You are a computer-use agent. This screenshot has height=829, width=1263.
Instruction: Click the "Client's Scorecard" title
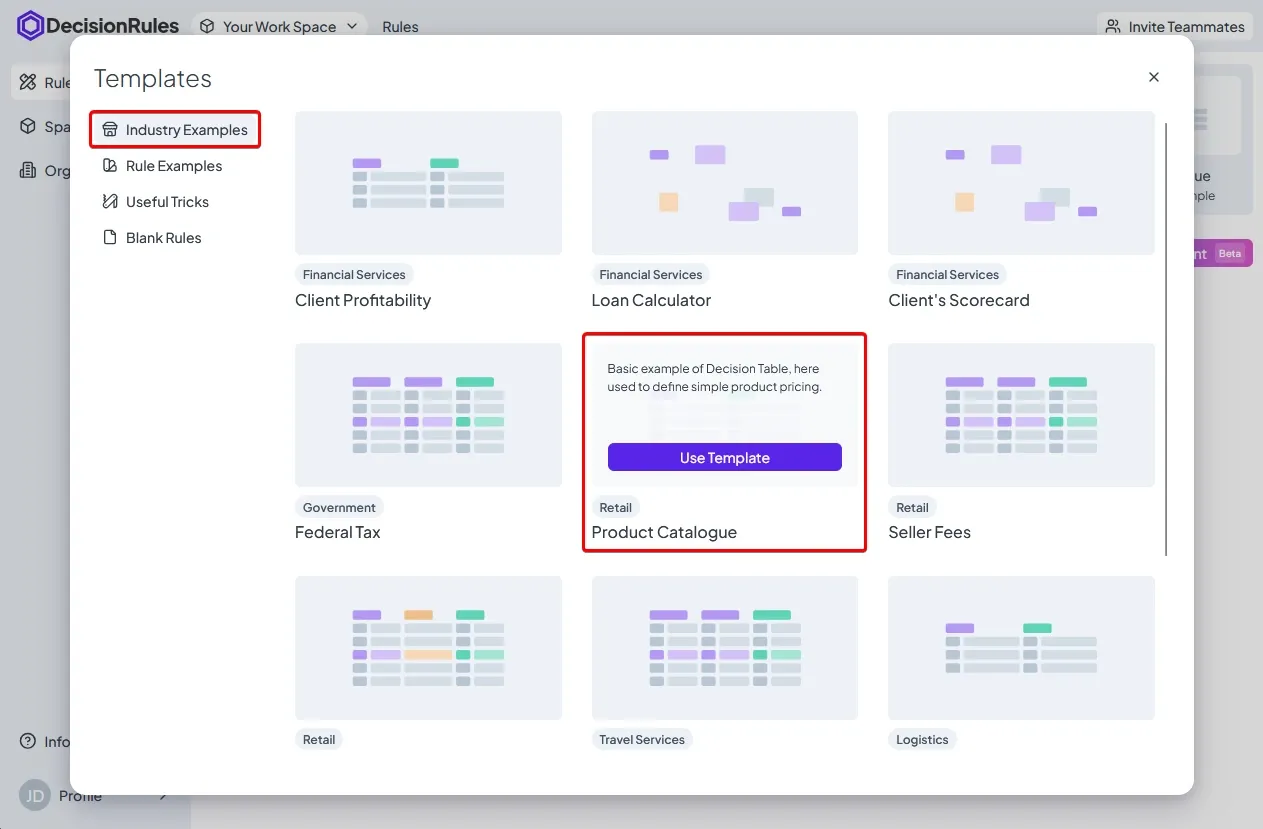point(959,300)
